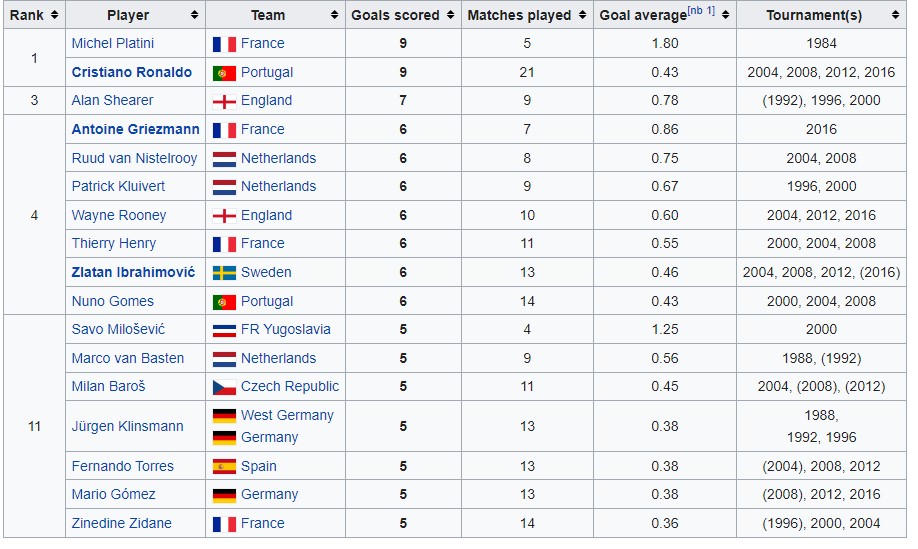Click Portugal link beside Nuno Gomes
Image resolution: width=918 pixels, height=549 pixels.
click(x=267, y=301)
